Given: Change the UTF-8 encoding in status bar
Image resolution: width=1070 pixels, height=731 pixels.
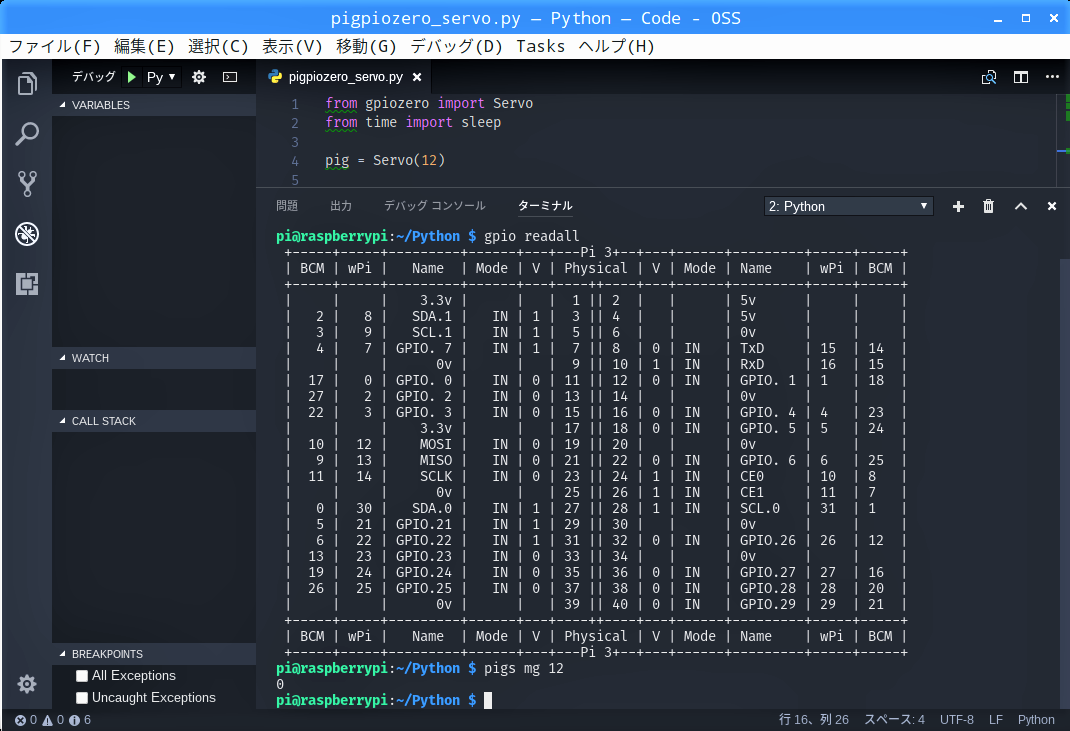Looking at the screenshot, I should [957, 720].
